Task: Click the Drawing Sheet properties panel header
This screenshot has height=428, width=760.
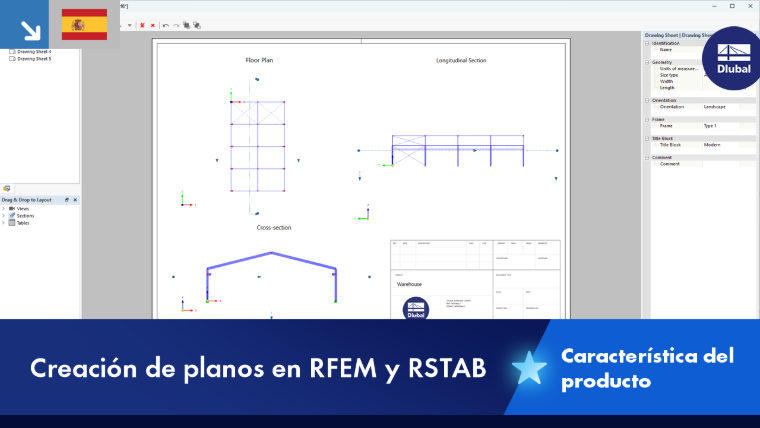Action: tap(679, 35)
